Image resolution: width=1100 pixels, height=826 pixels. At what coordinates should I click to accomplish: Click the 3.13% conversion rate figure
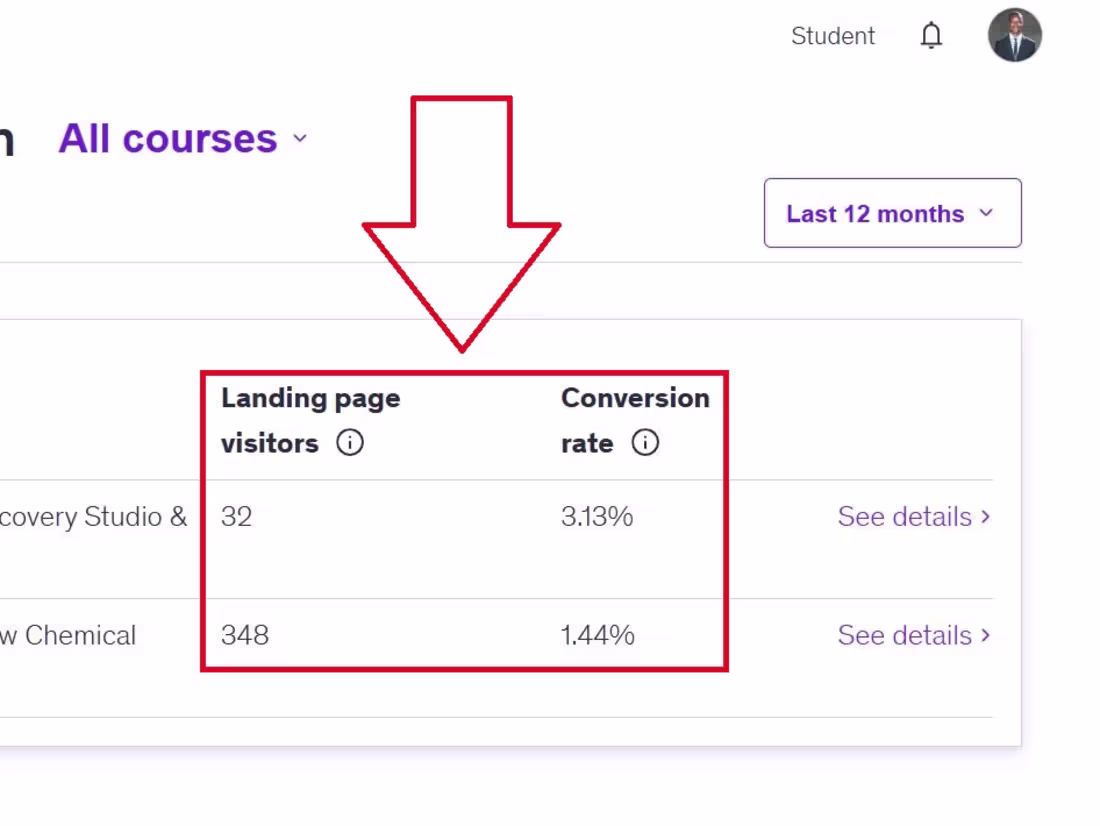tap(597, 517)
